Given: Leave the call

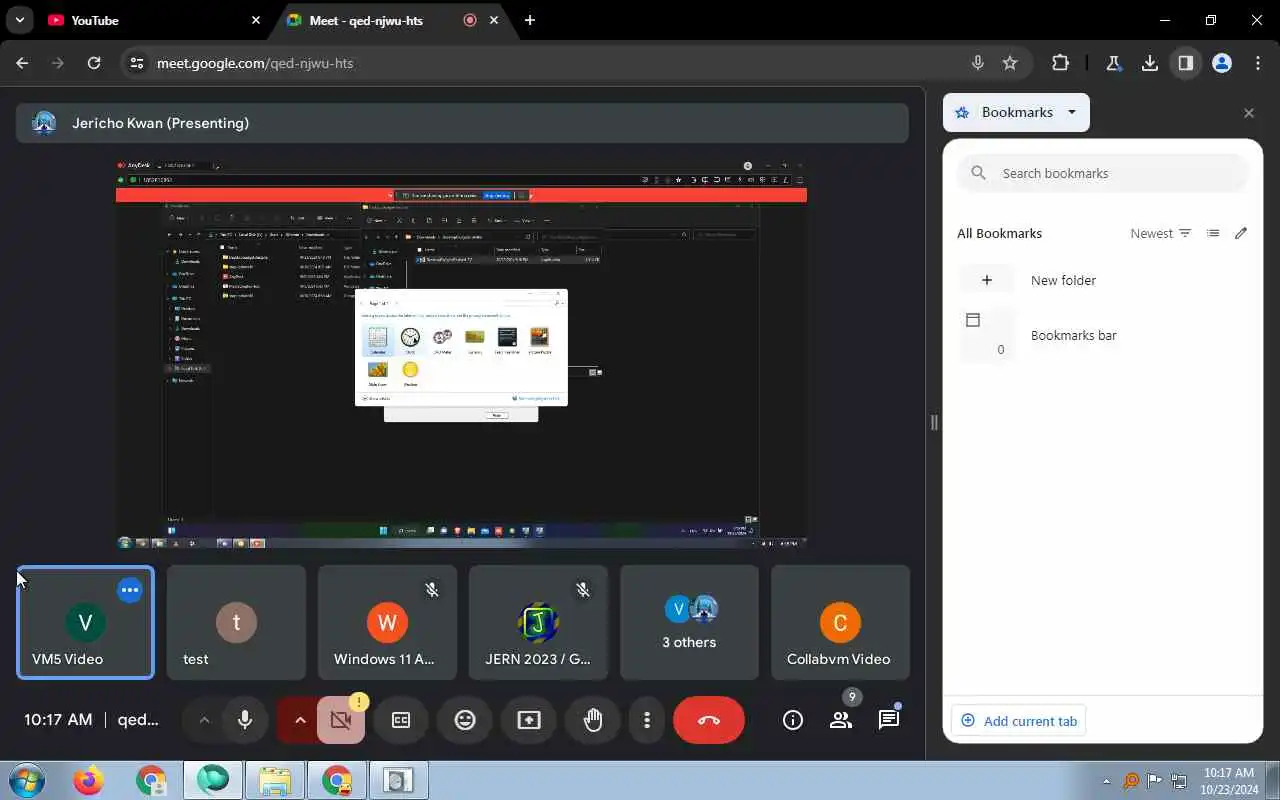Looking at the screenshot, I should coord(709,720).
